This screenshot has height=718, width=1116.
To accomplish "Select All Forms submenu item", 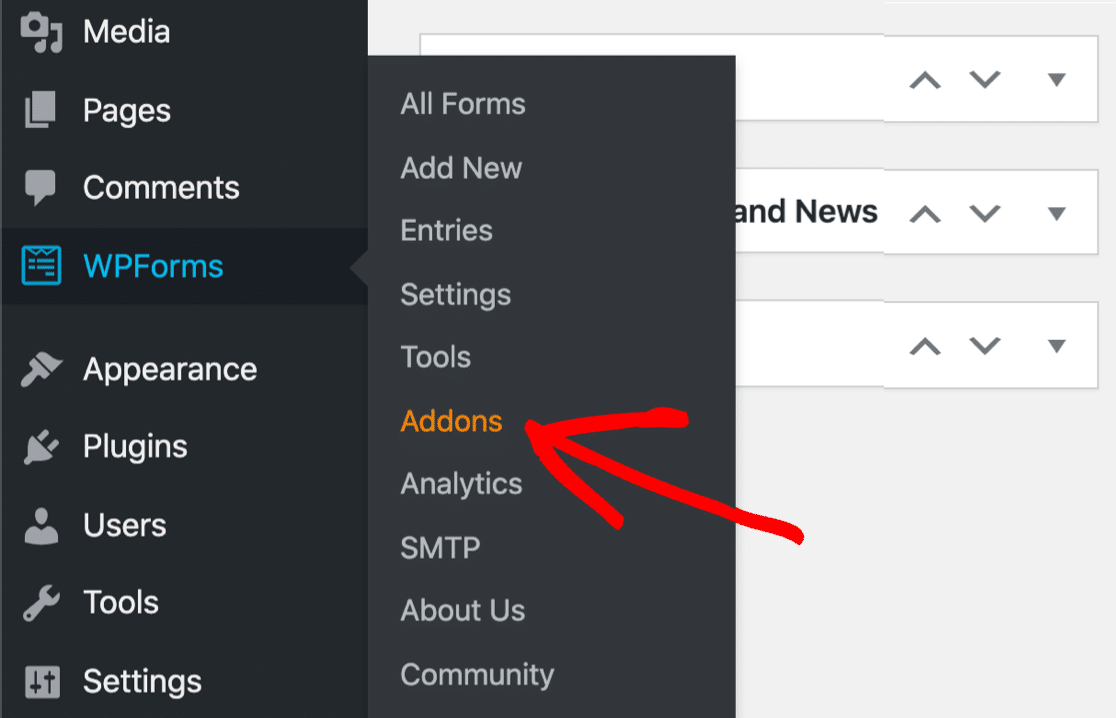I will (x=463, y=104).
